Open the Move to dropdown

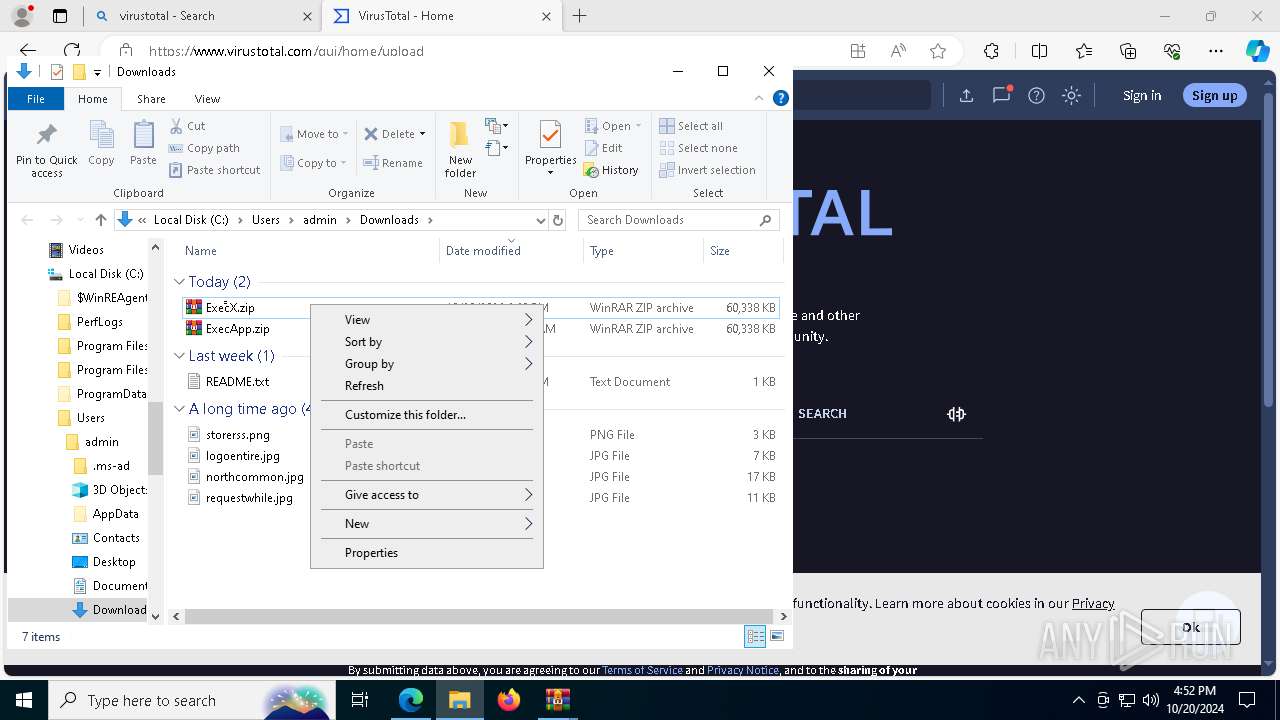pos(314,134)
